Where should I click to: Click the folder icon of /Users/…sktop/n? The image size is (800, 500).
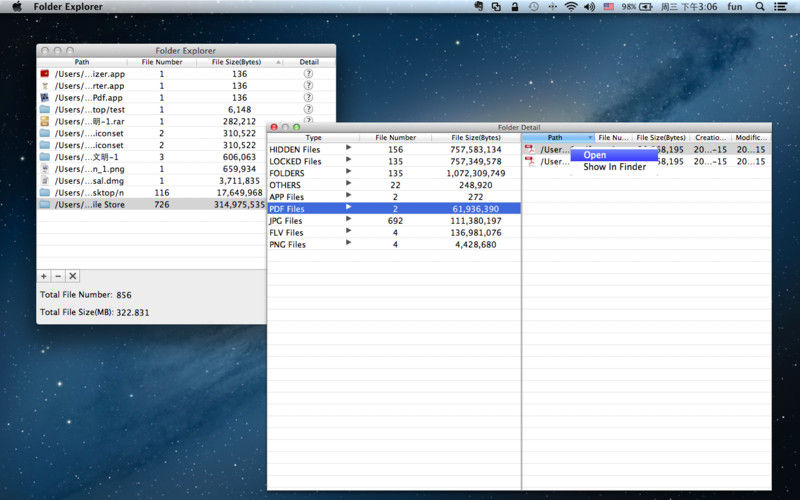pyautogui.click(x=45, y=192)
